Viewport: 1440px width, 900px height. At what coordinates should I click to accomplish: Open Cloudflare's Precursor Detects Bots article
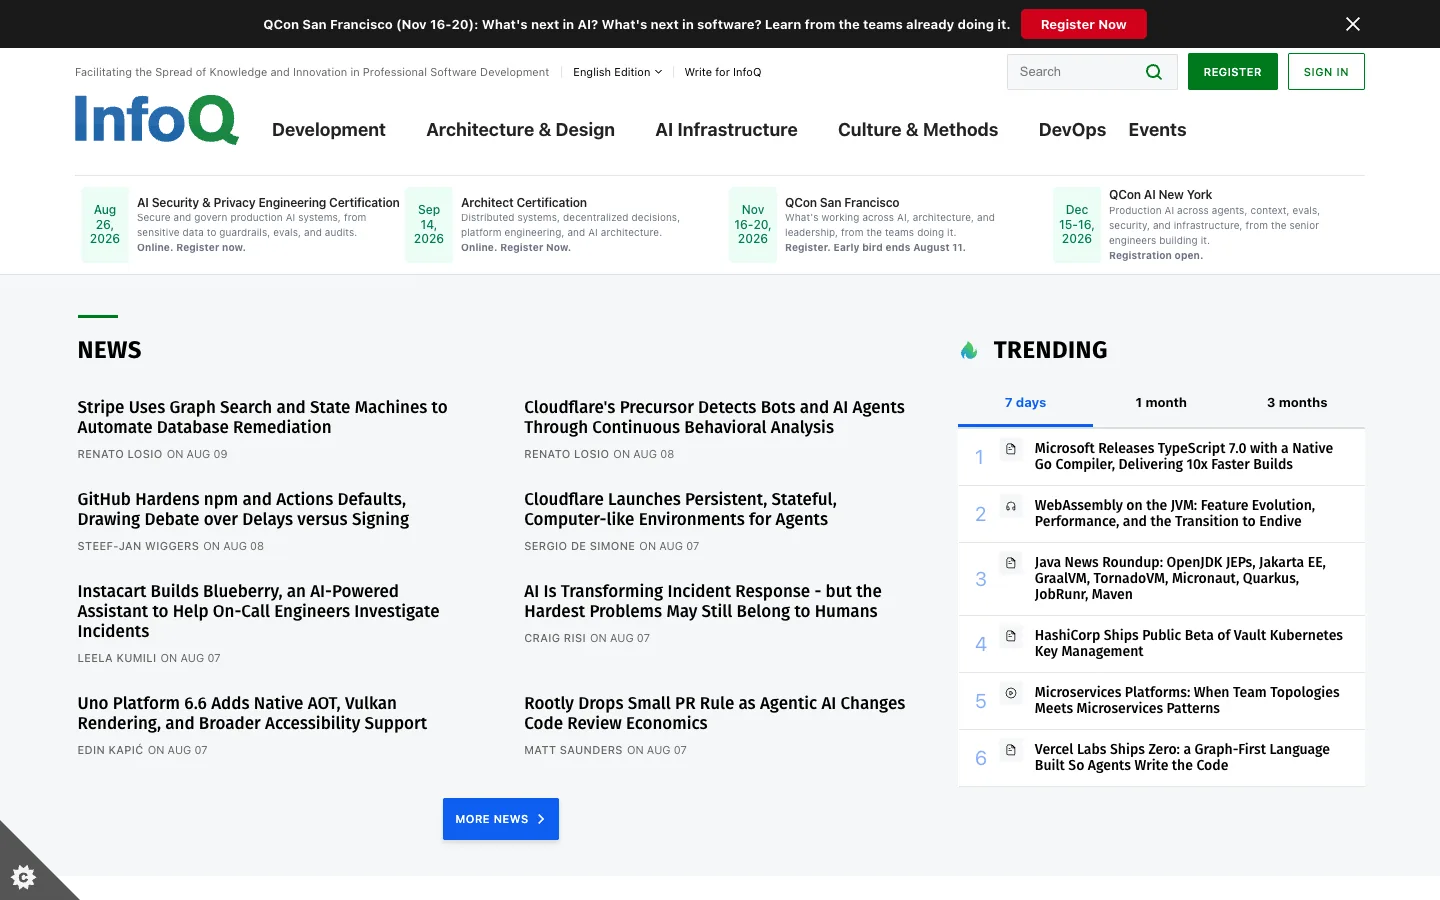pyautogui.click(x=714, y=417)
